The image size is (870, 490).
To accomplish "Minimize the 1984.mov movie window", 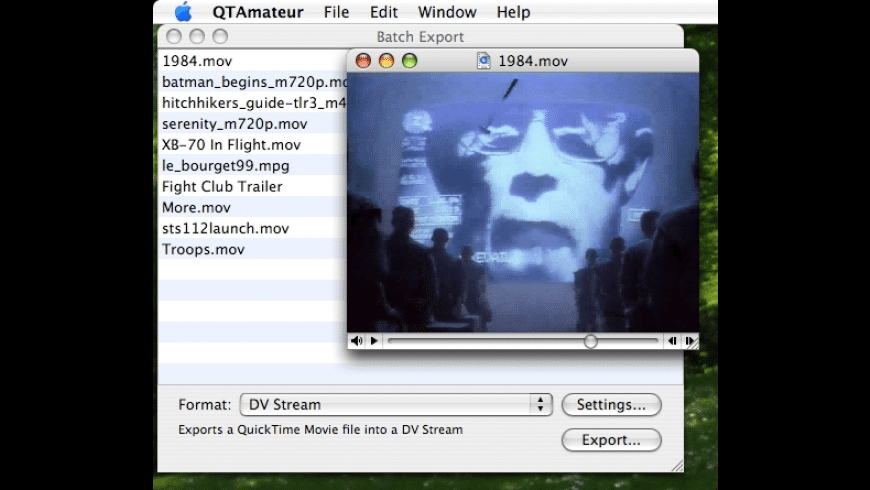I will pyautogui.click(x=386, y=60).
